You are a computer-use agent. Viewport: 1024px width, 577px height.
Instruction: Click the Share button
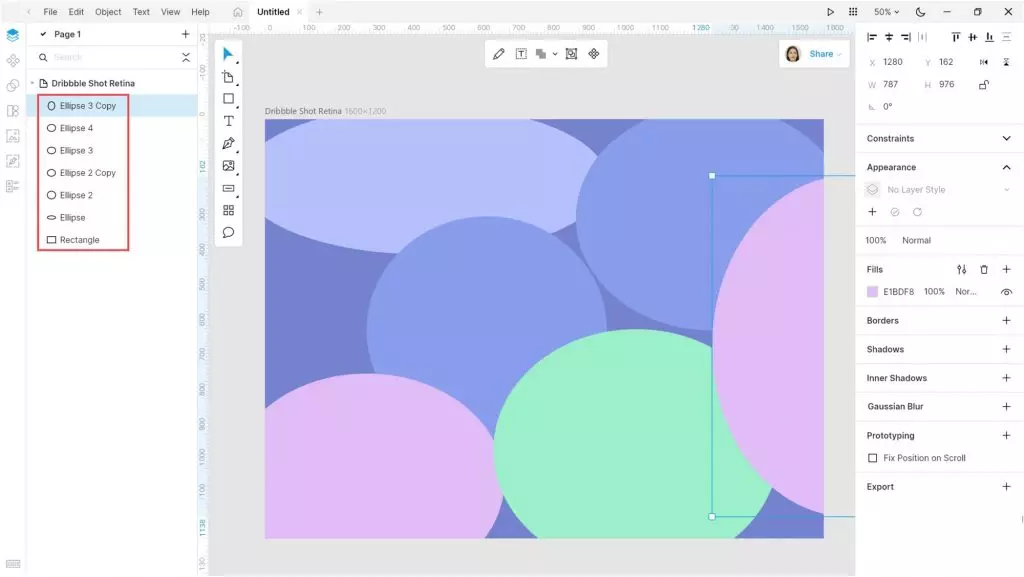coord(825,54)
